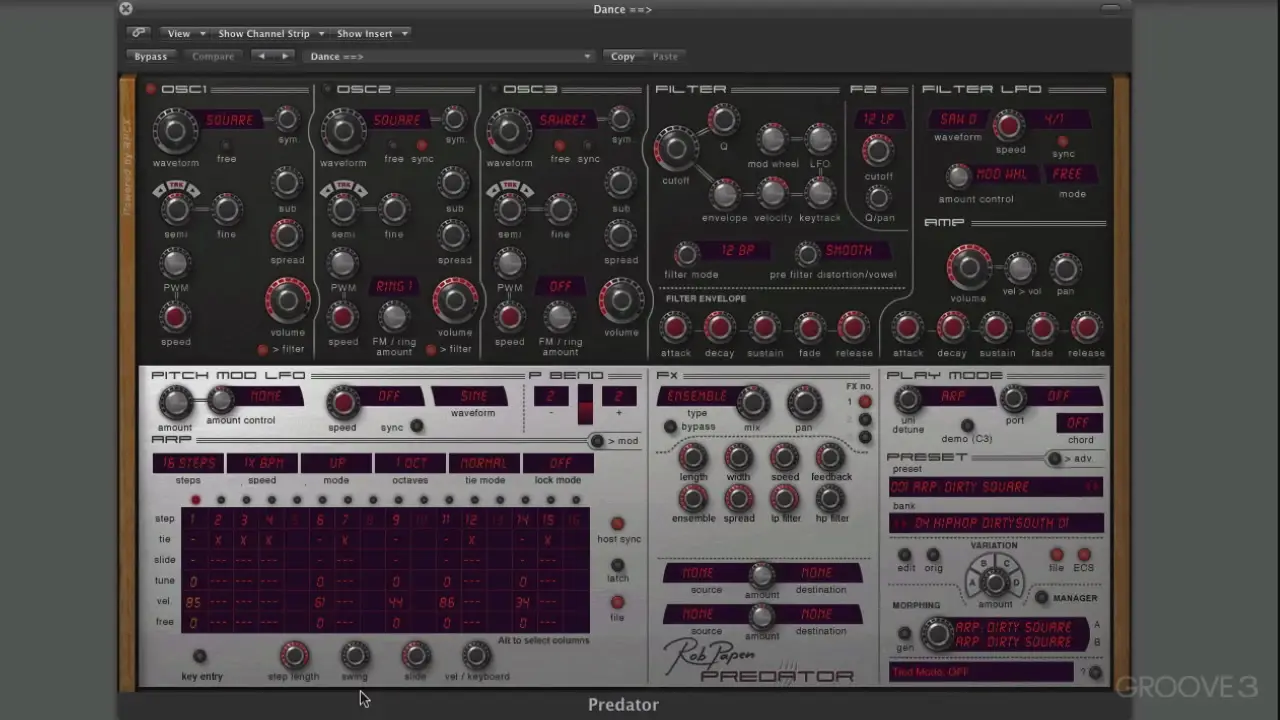Toggle the Filter LFO sync LED
The image size is (1280, 720).
(1063, 141)
